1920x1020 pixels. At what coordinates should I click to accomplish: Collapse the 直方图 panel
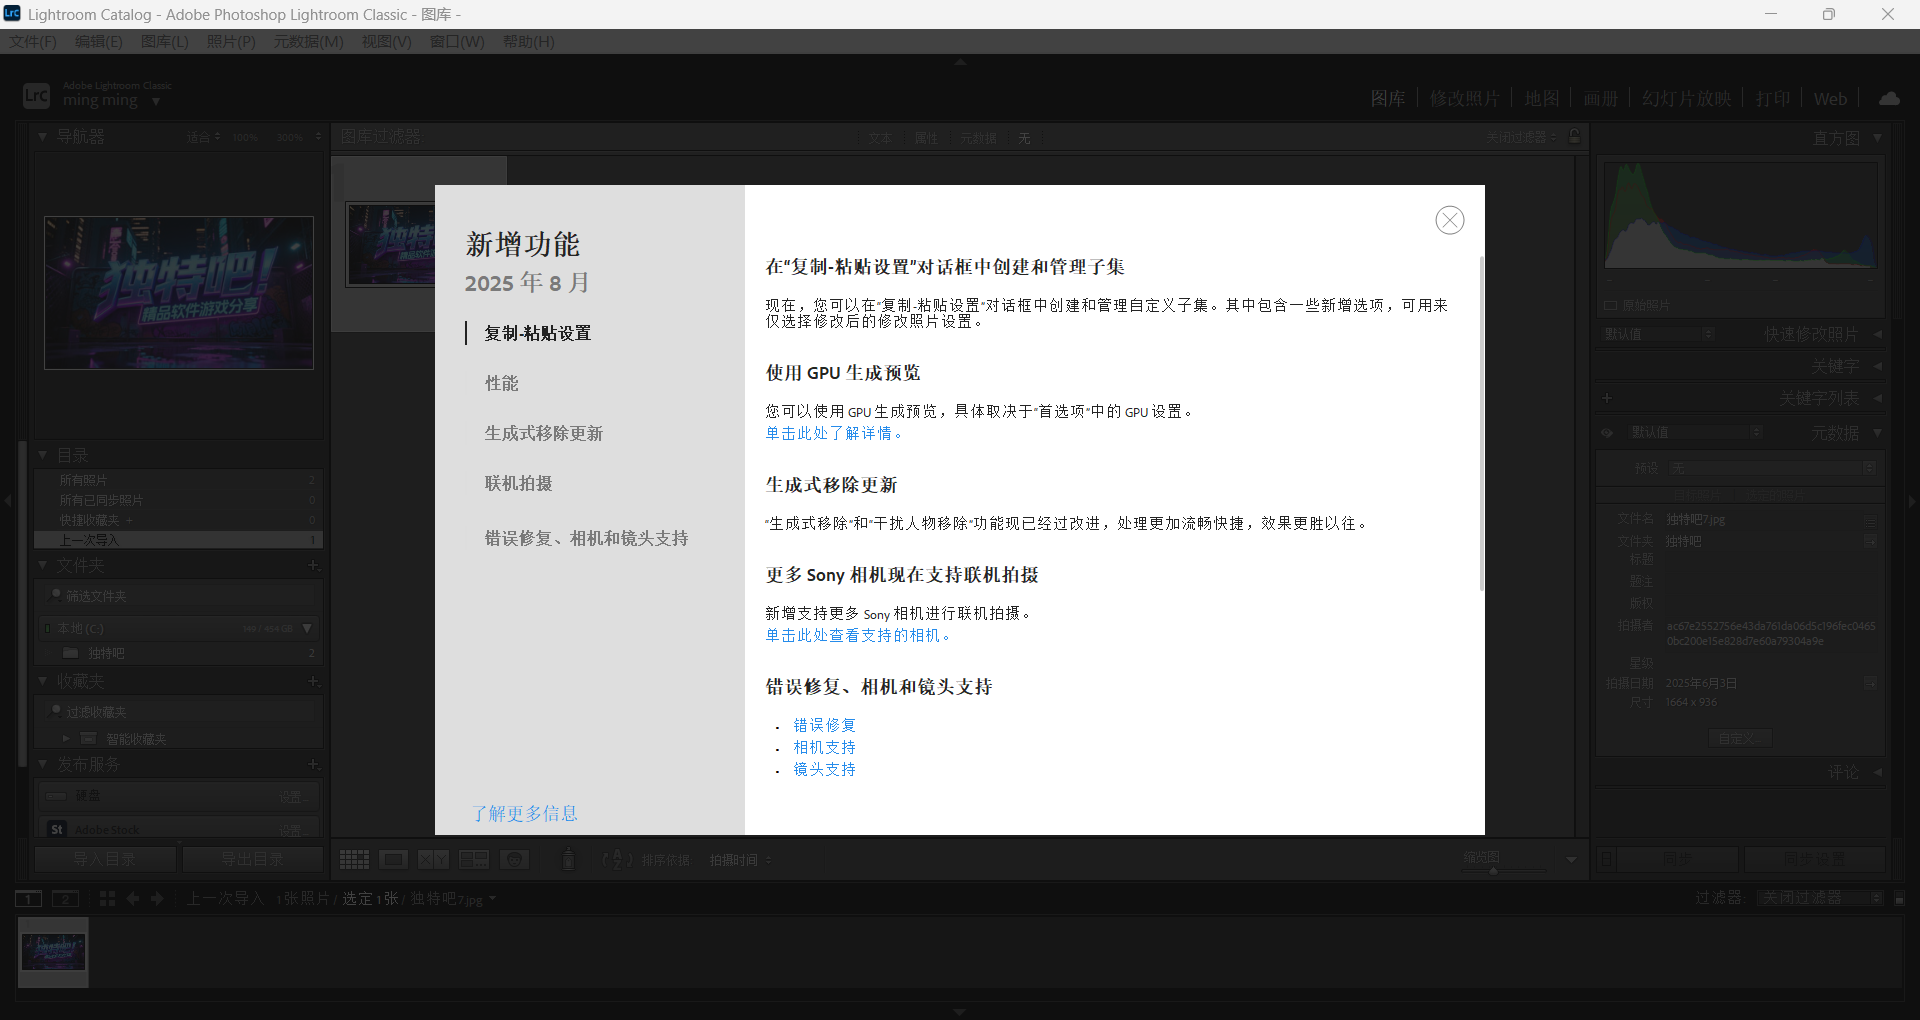(x=1877, y=138)
